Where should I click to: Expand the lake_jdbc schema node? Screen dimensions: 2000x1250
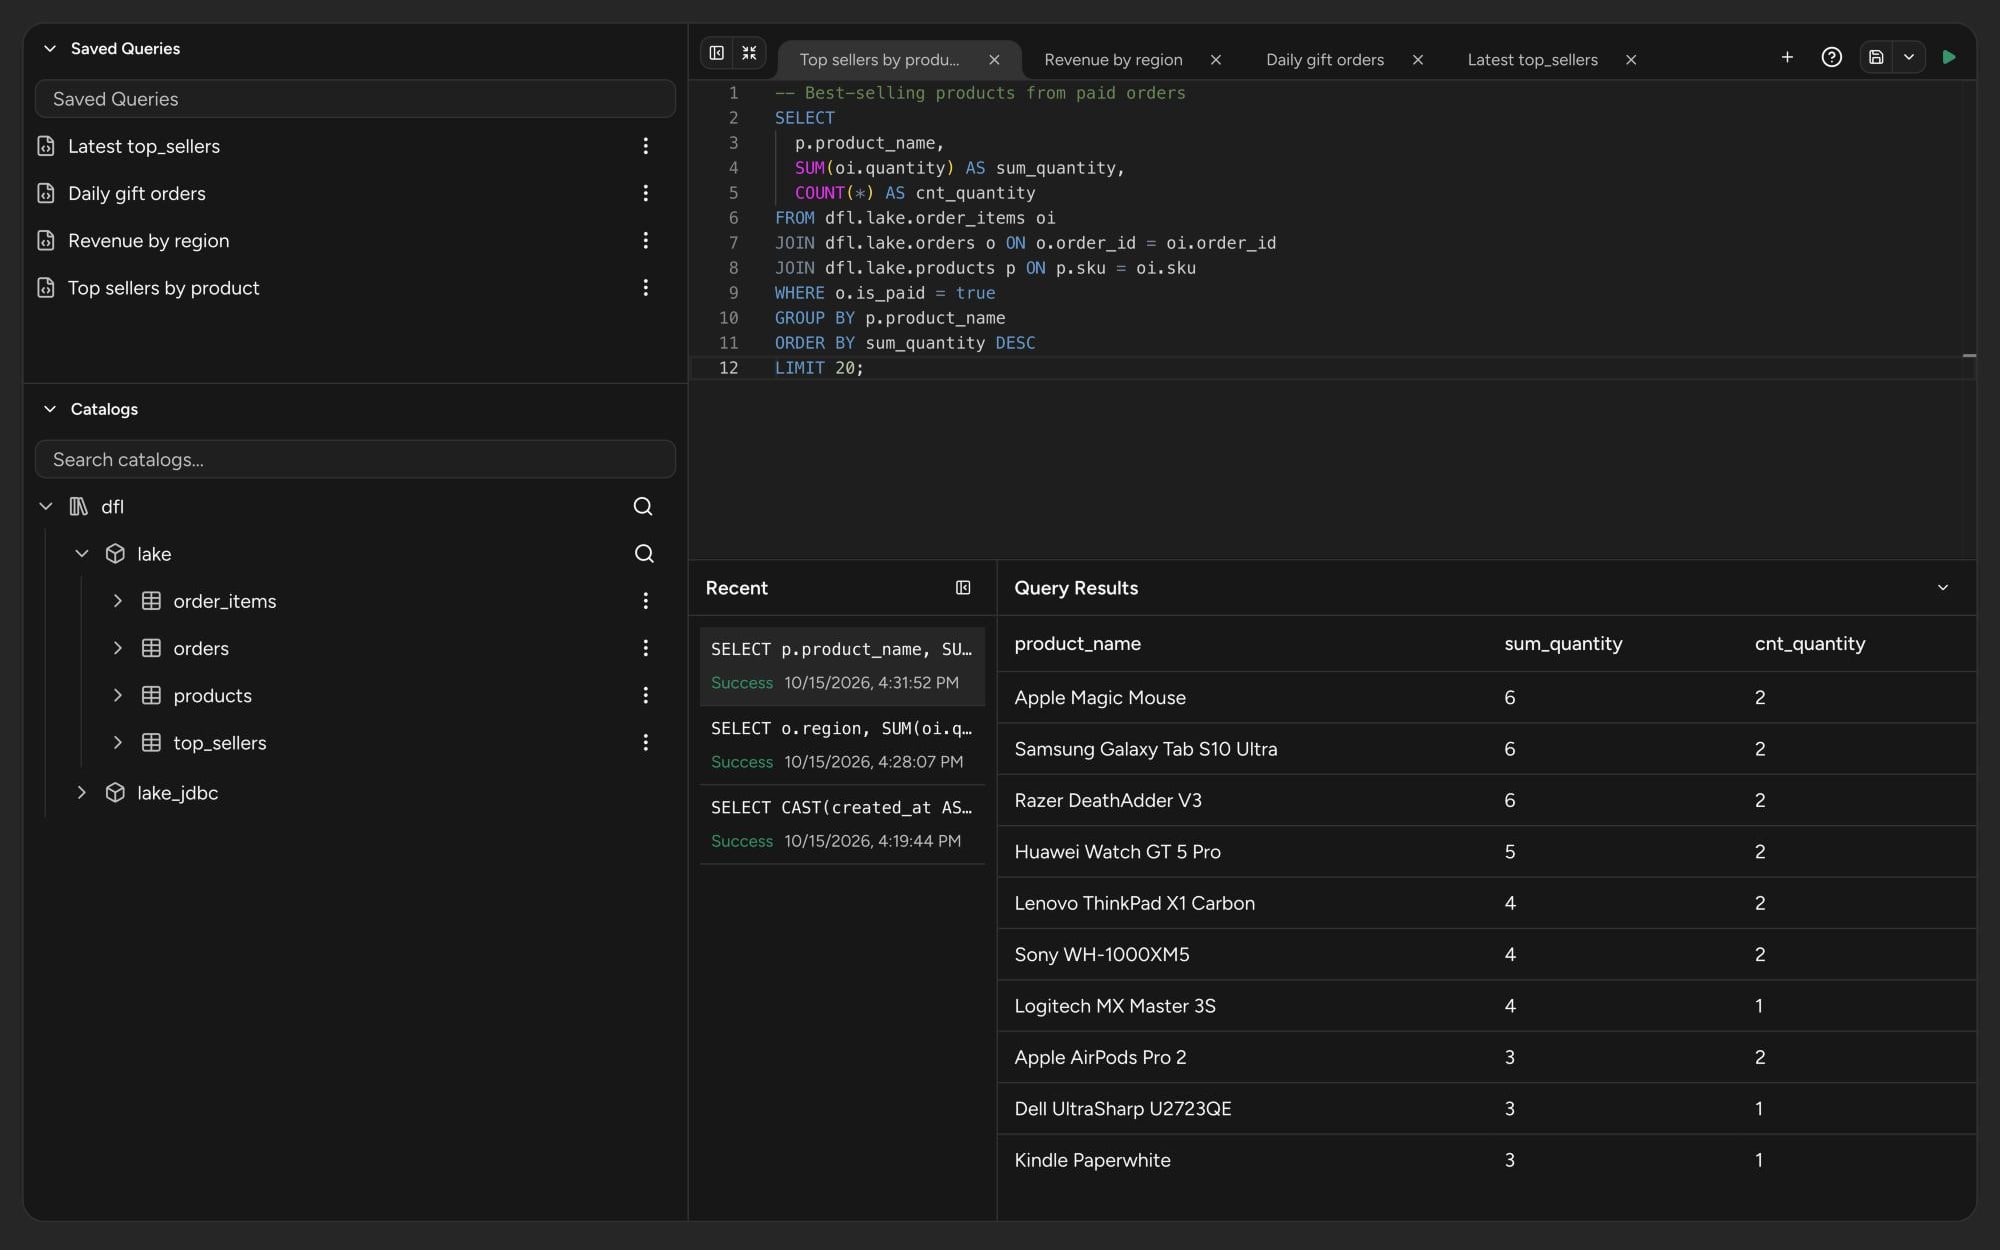(x=82, y=793)
